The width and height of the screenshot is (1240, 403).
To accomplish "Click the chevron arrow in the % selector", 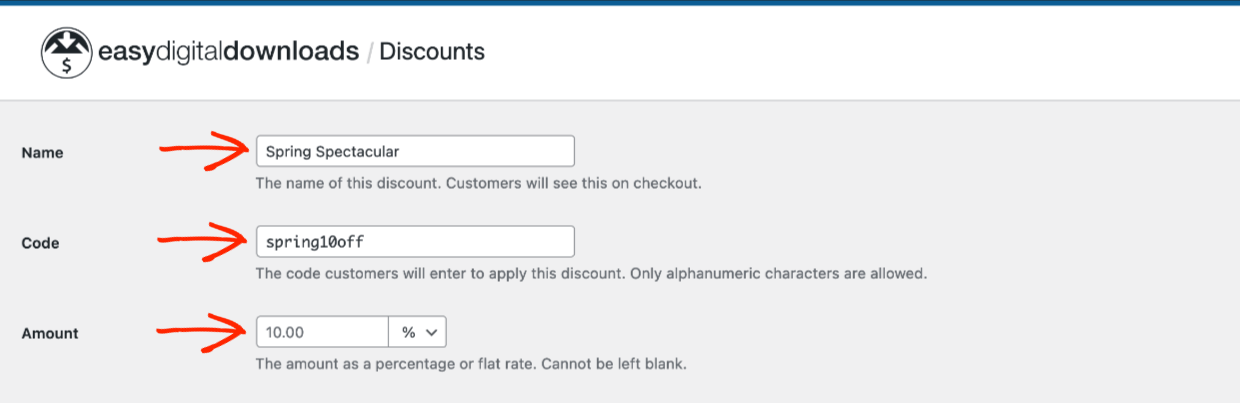I will [431, 332].
